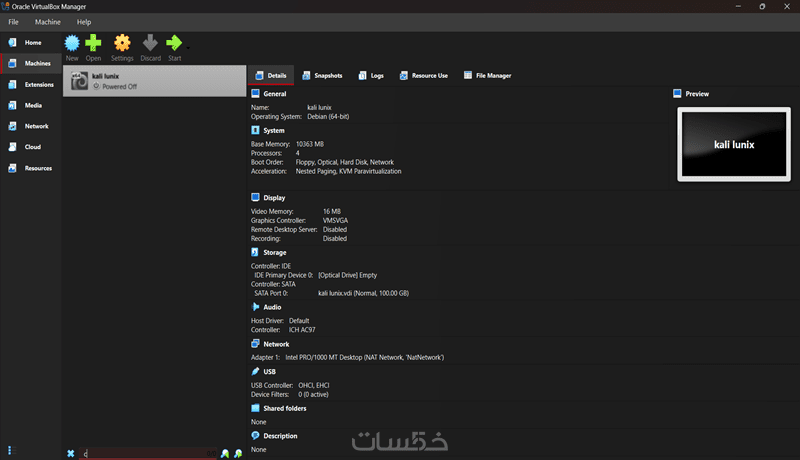Select Machines in the sidebar

(31, 63)
